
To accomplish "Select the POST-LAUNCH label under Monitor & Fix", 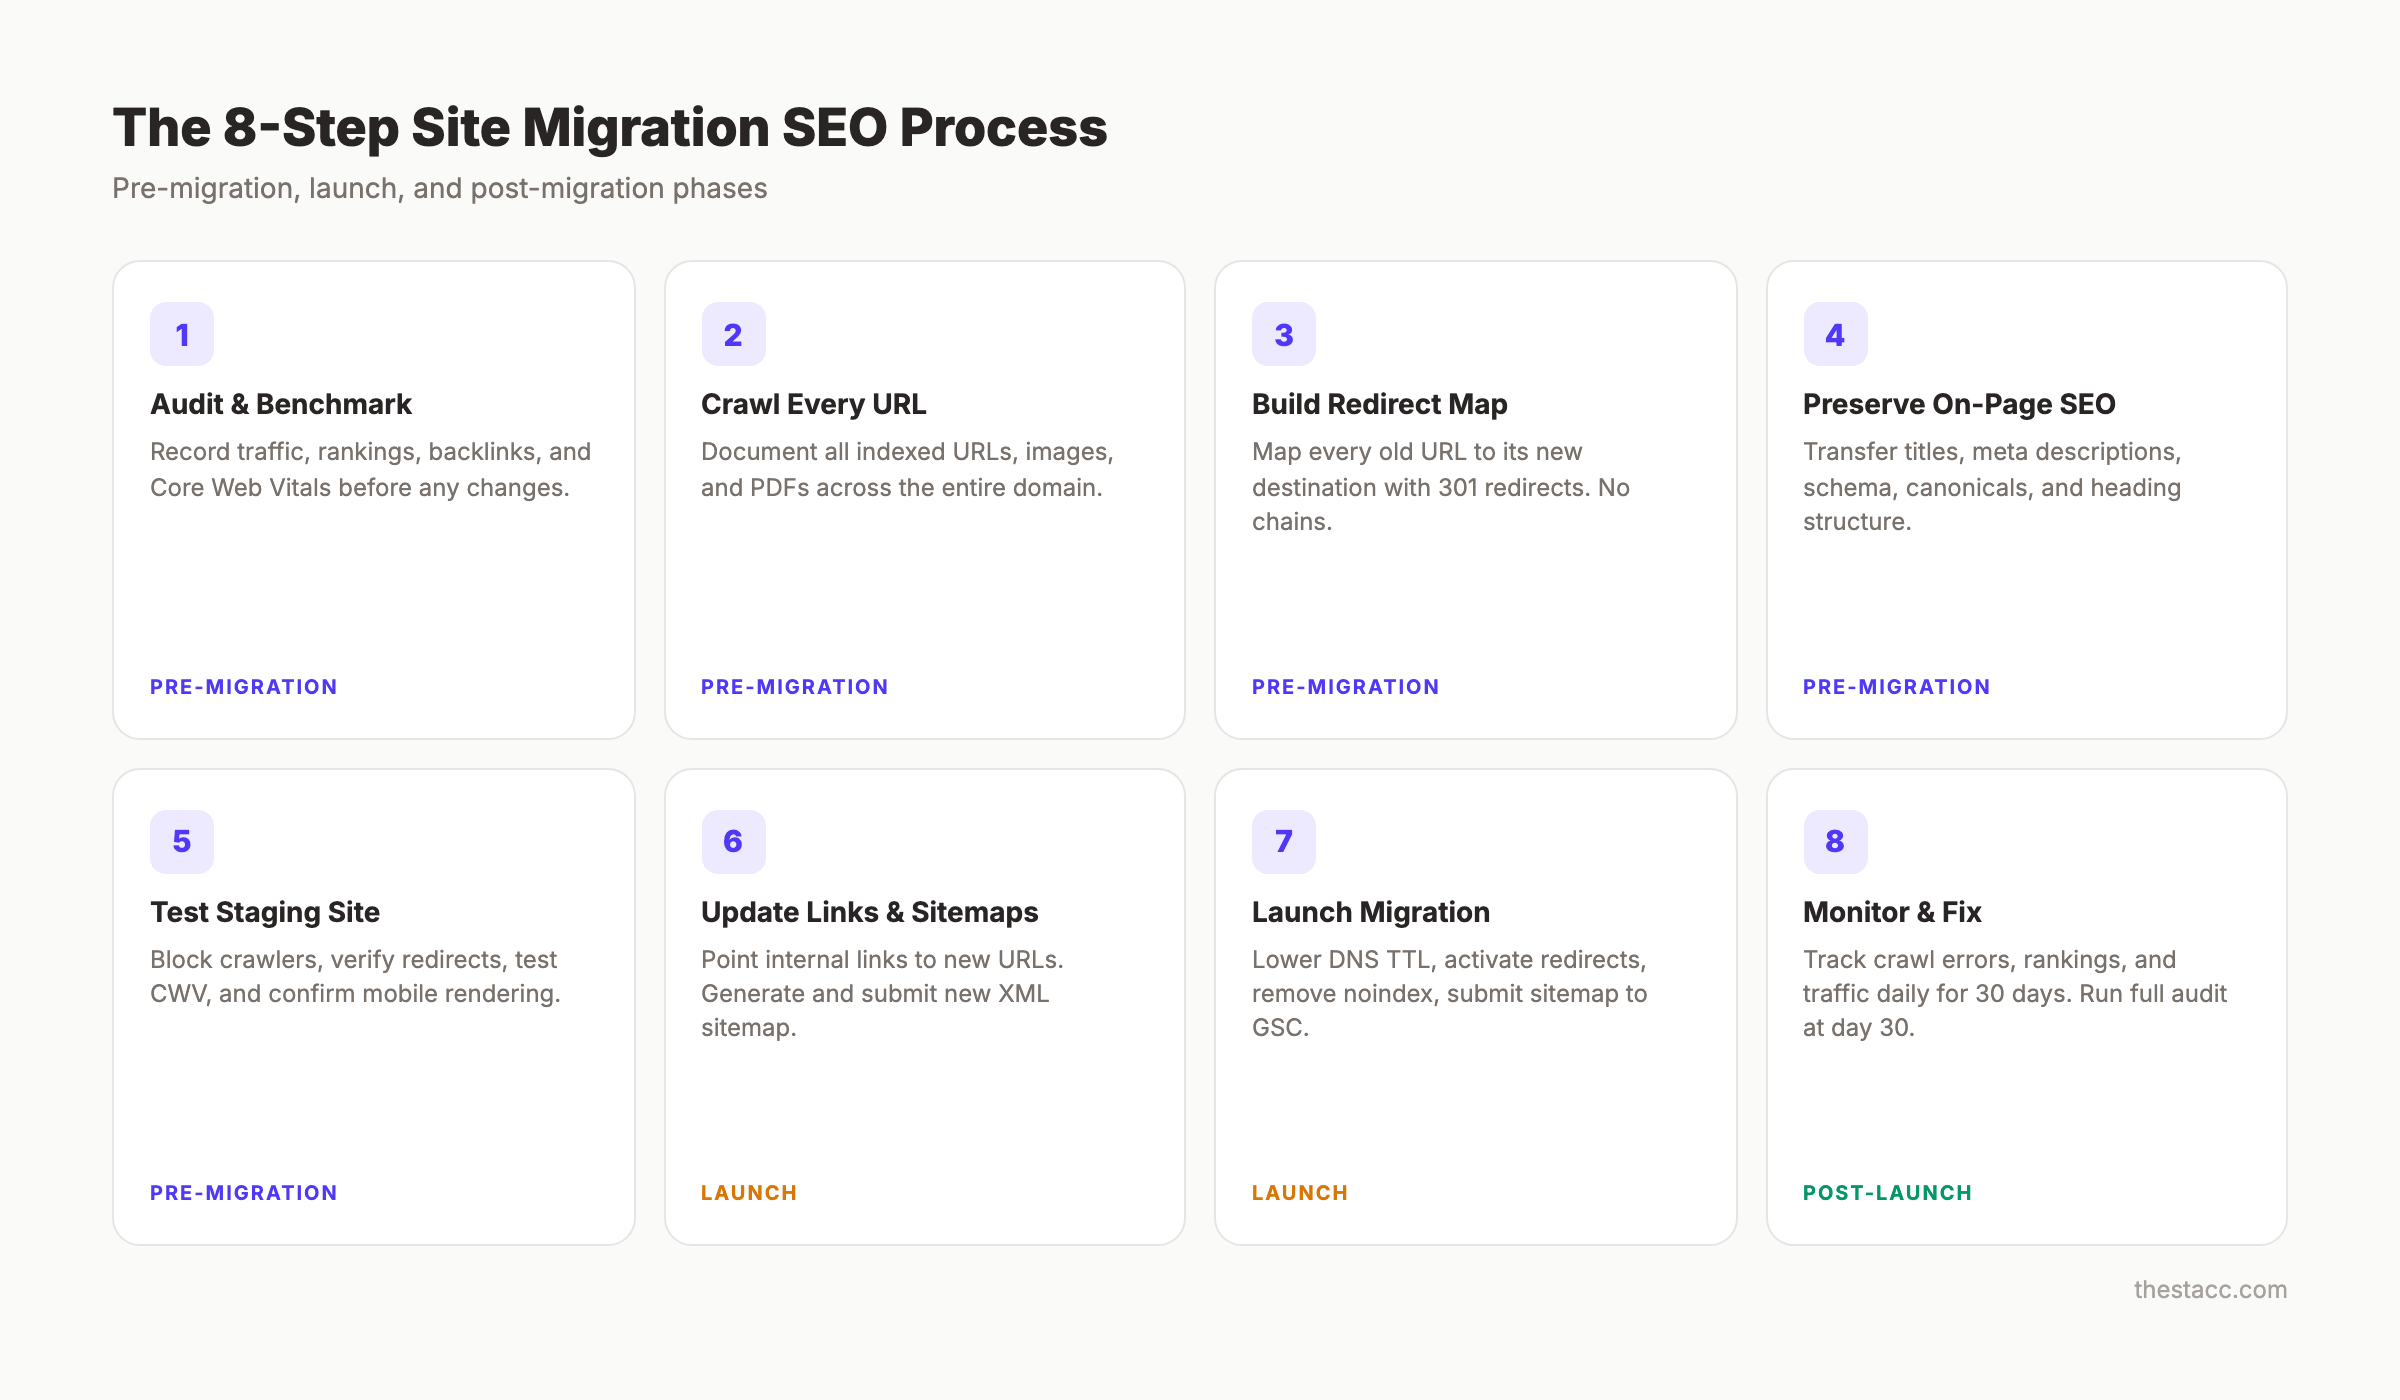I will pyautogui.click(x=1888, y=1192).
